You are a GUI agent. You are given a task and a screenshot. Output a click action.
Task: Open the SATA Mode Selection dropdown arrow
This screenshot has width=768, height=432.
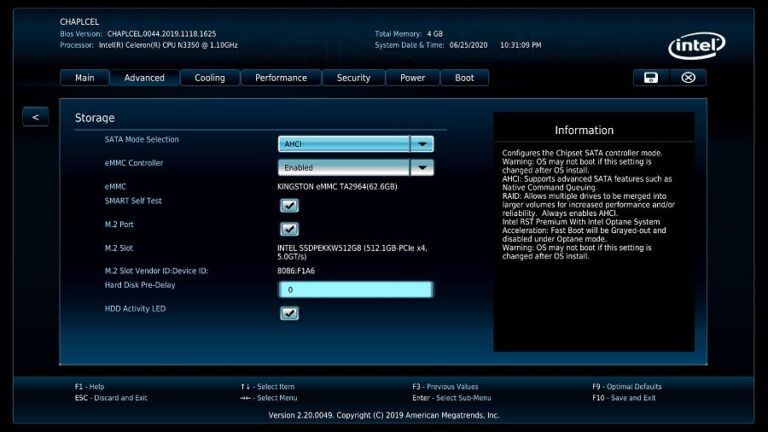tap(422, 144)
